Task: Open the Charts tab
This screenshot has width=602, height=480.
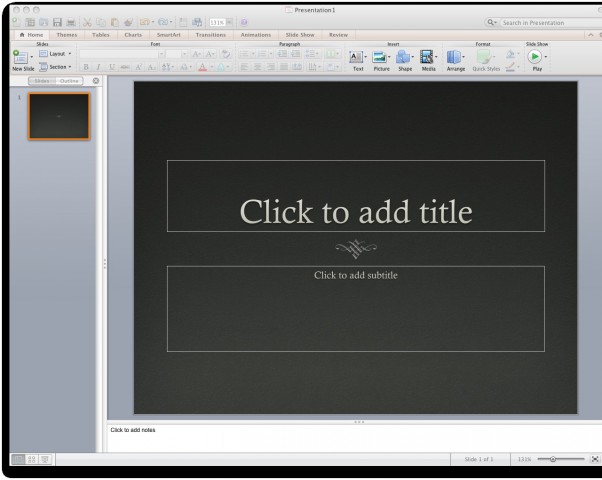Action: click(133, 35)
